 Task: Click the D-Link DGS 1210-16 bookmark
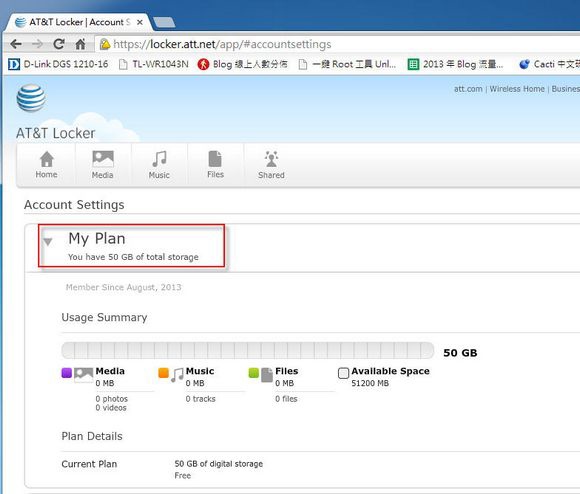(x=58, y=64)
